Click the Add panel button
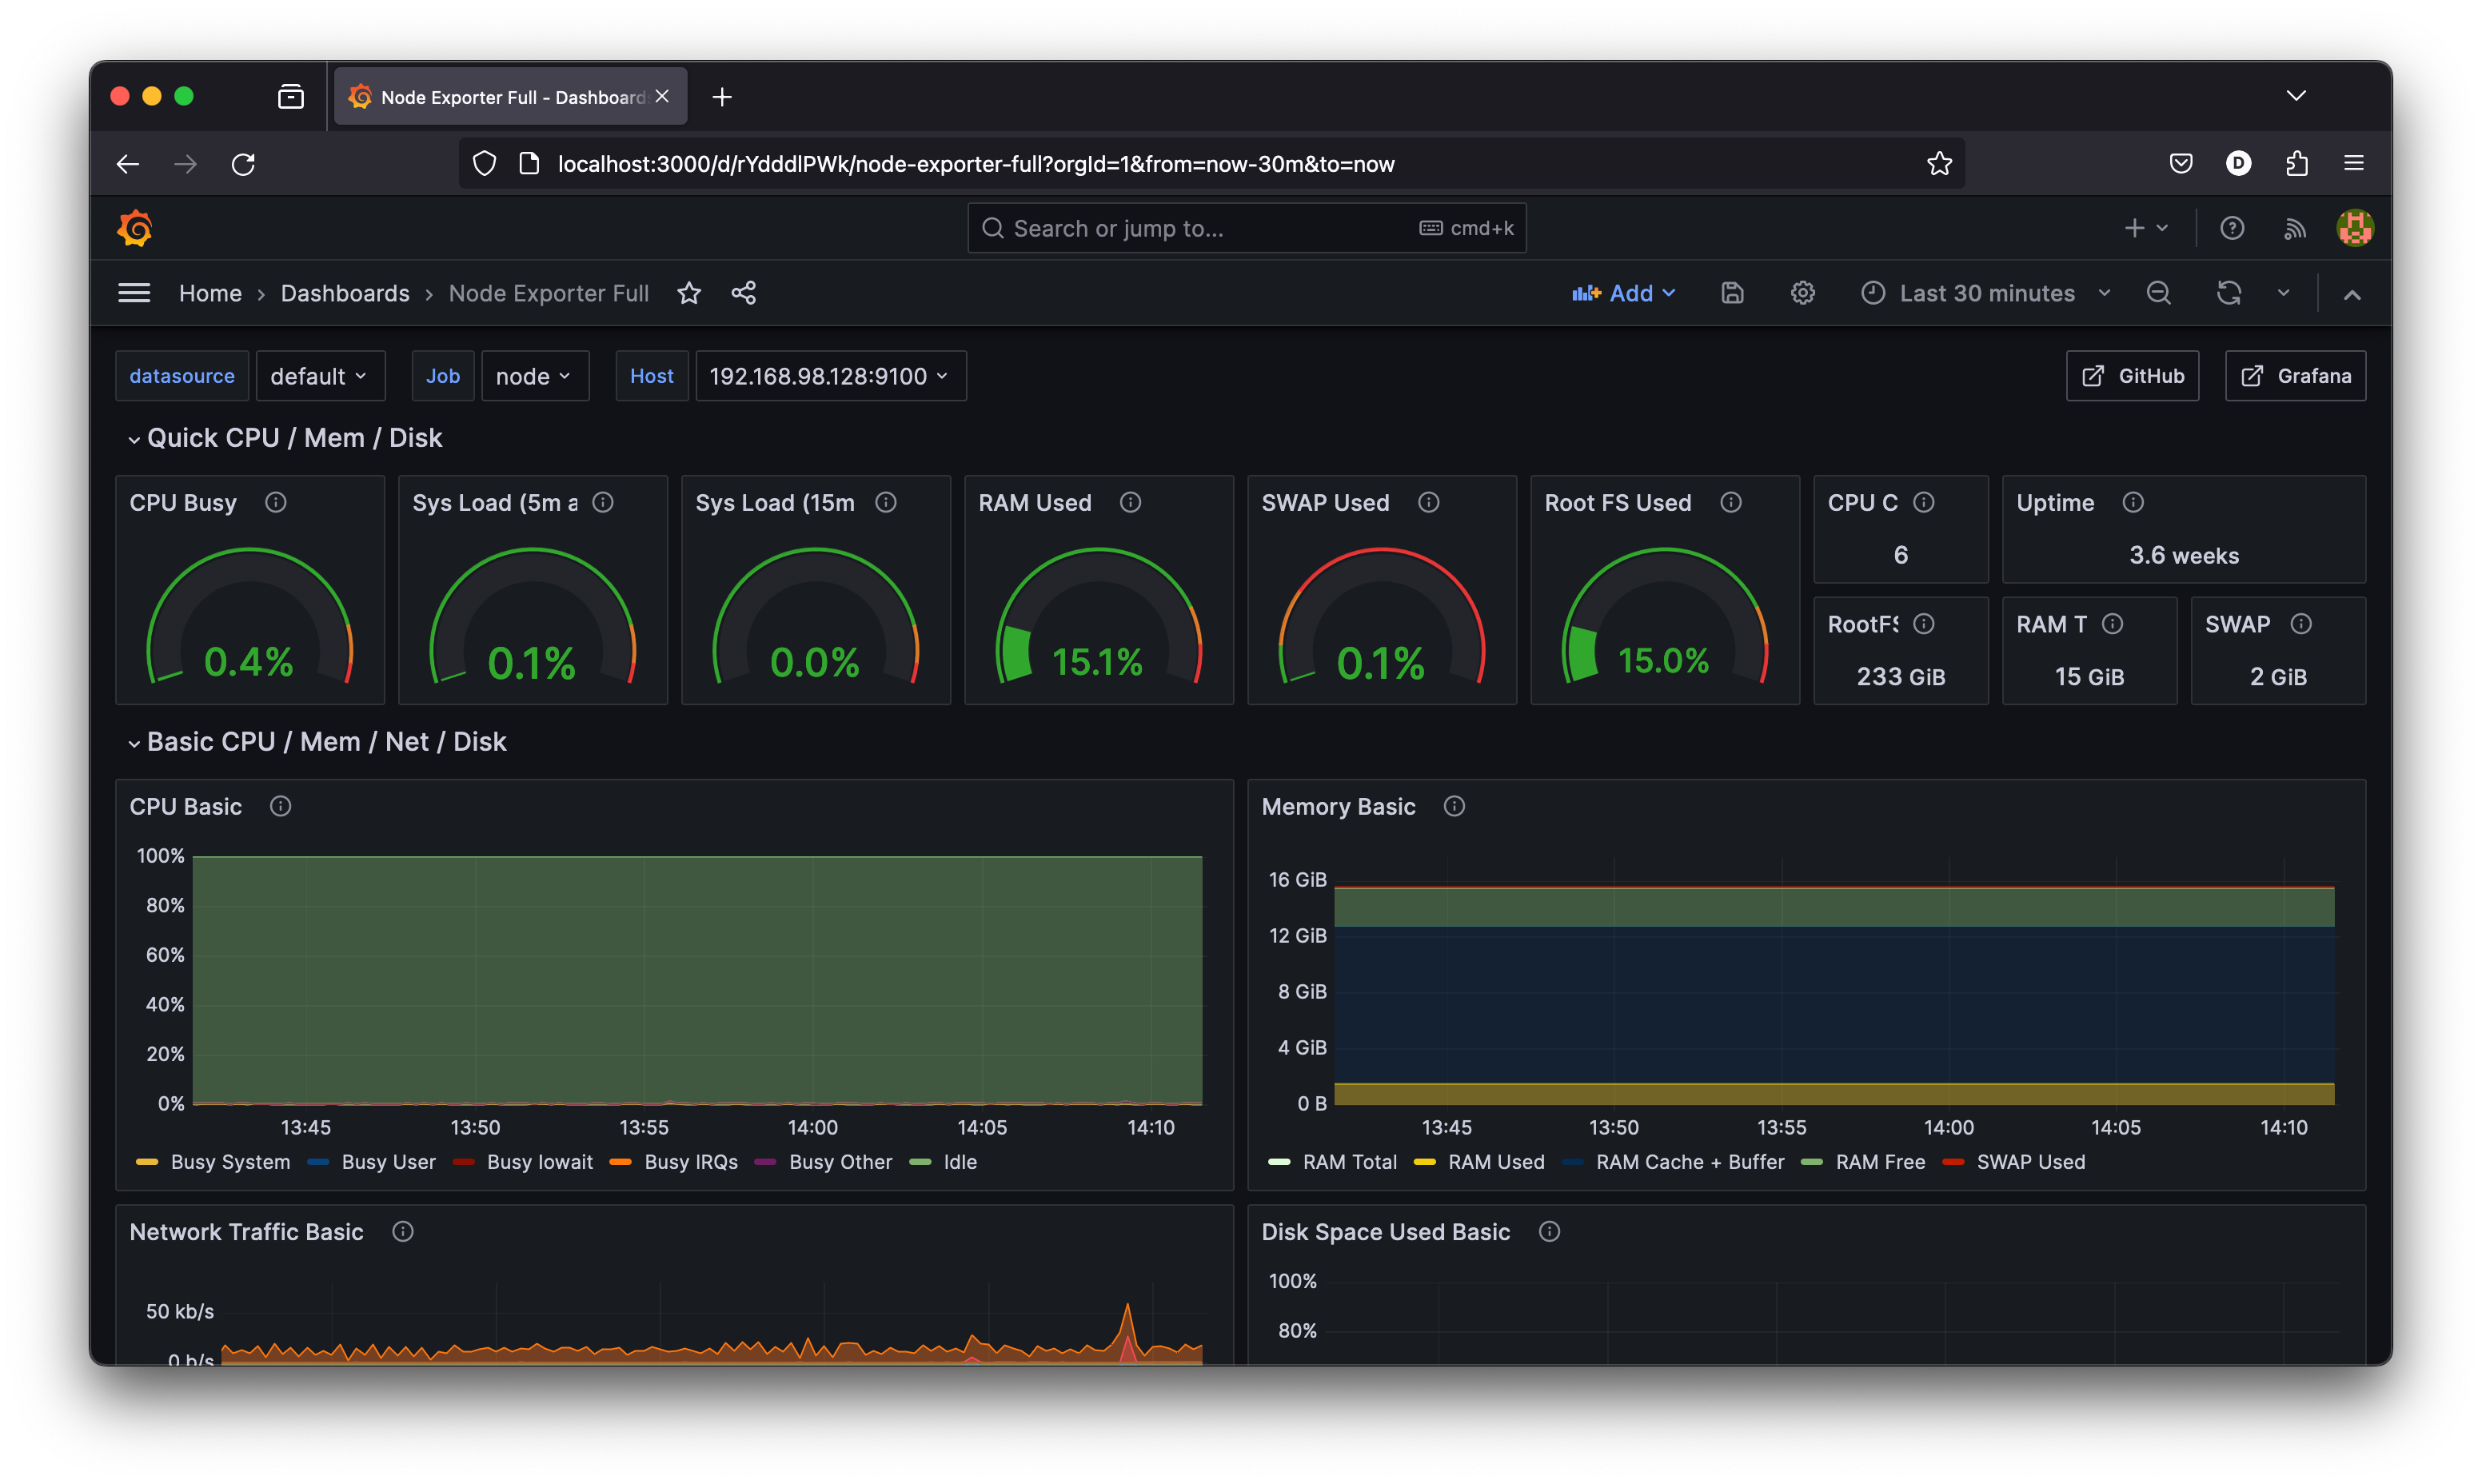The image size is (2482, 1484). pos(1623,293)
